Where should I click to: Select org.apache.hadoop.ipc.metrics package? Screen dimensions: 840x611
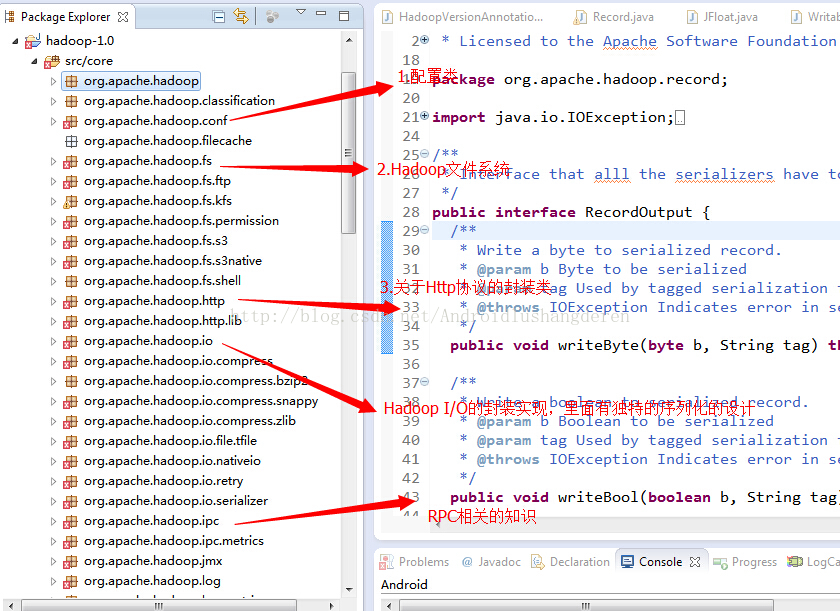(x=174, y=541)
